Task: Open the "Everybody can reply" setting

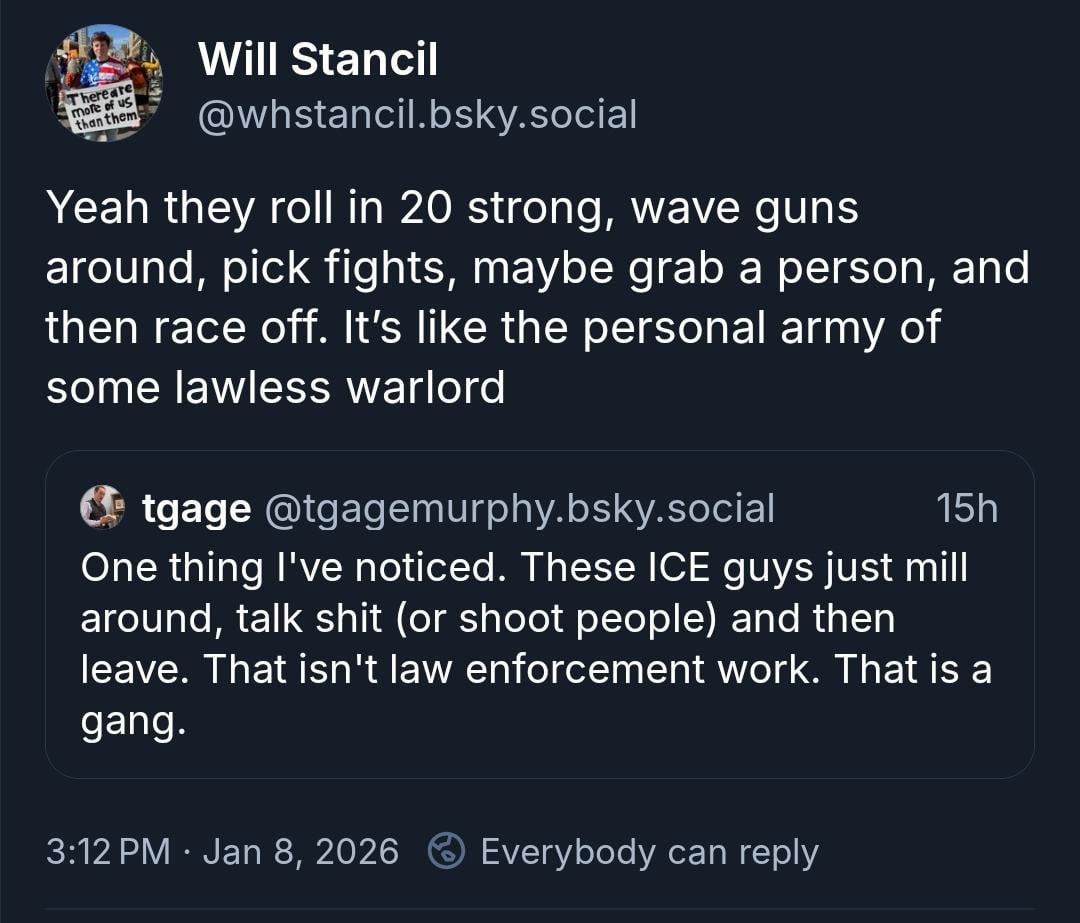Action: [x=649, y=852]
